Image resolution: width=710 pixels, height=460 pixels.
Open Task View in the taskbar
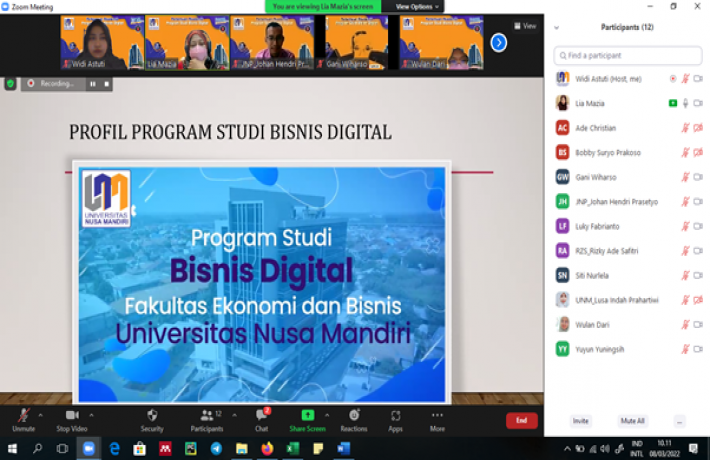coord(62,449)
